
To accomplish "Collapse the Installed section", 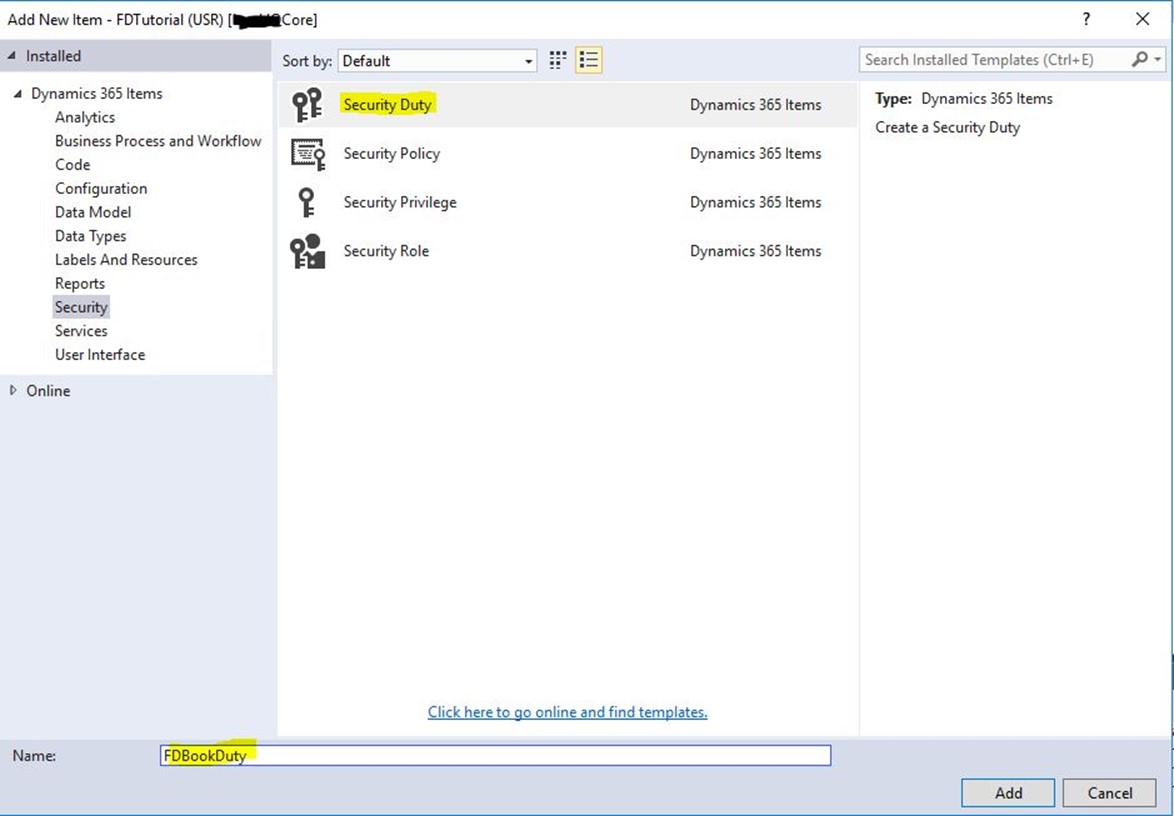I will 12,55.
